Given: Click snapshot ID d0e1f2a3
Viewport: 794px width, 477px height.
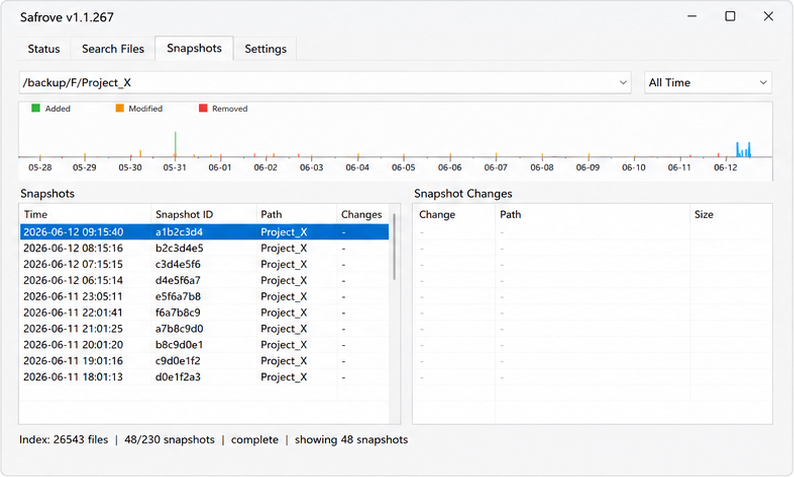Looking at the screenshot, I should [178, 377].
